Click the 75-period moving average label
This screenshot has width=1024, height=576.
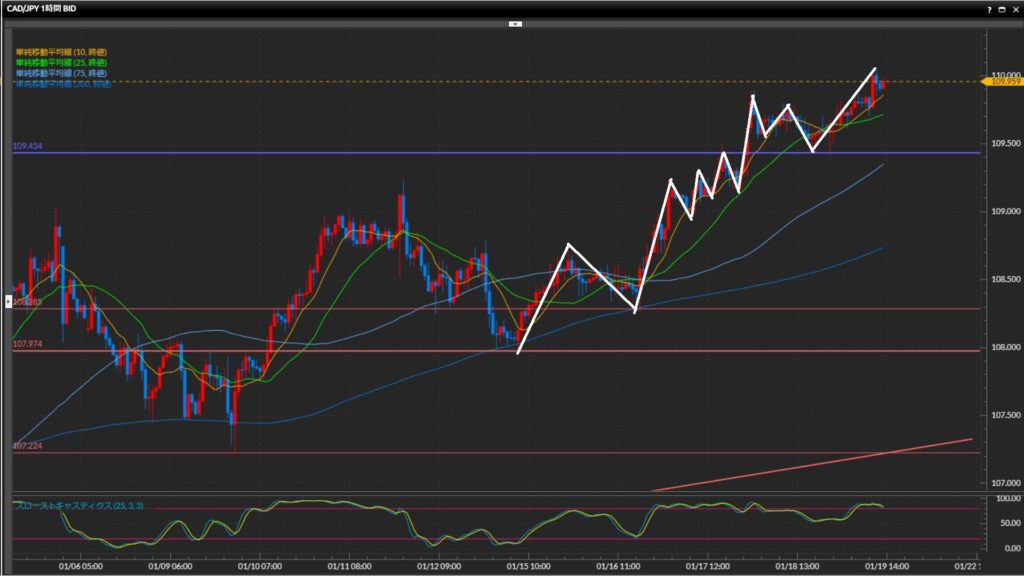point(62,74)
